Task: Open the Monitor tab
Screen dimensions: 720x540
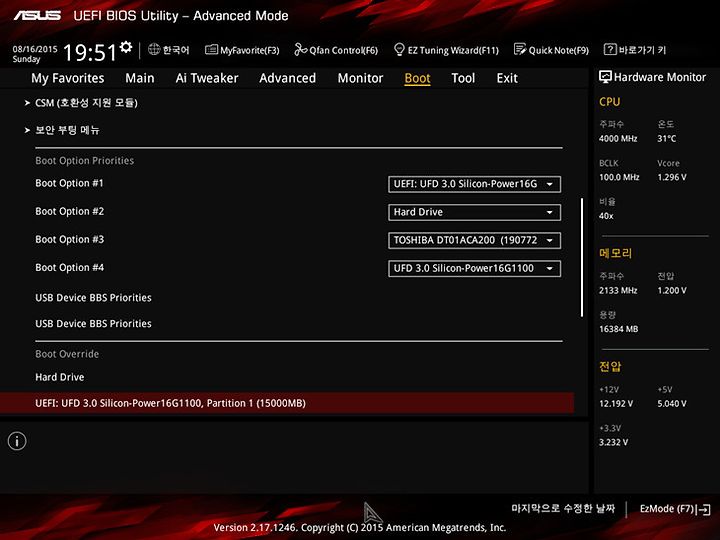Action: pos(360,78)
